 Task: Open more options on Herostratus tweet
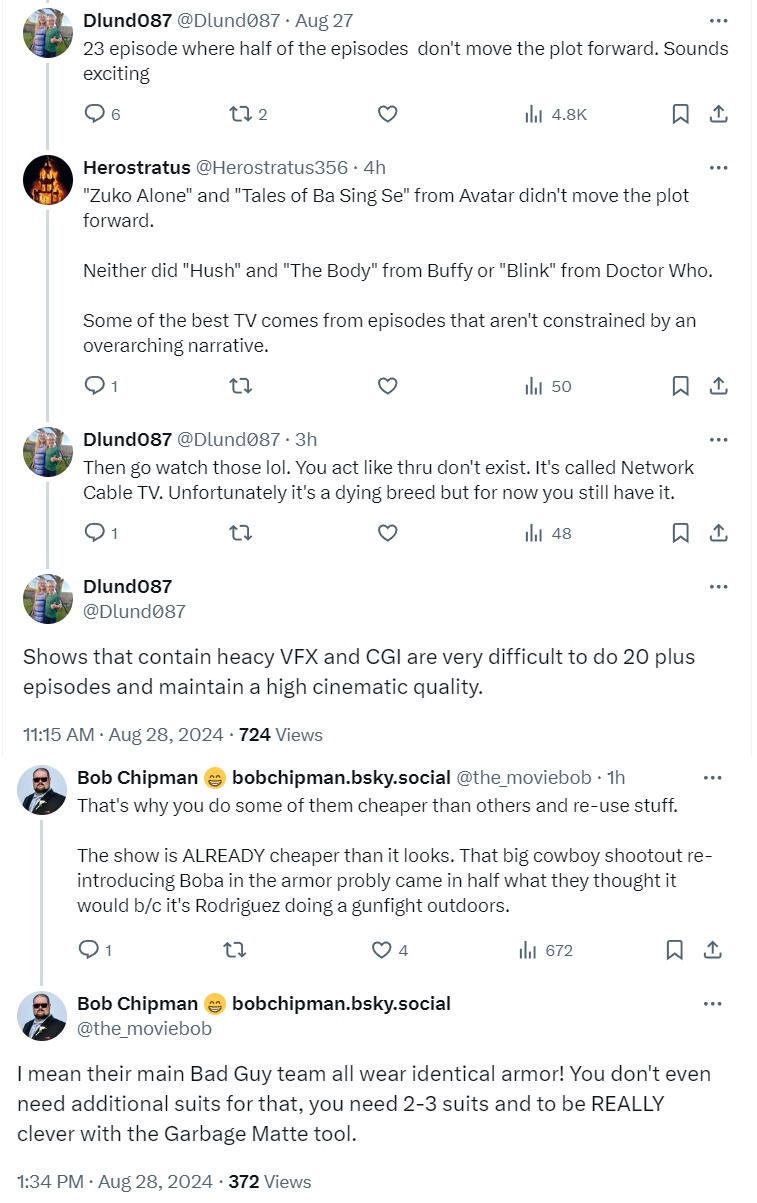718,167
